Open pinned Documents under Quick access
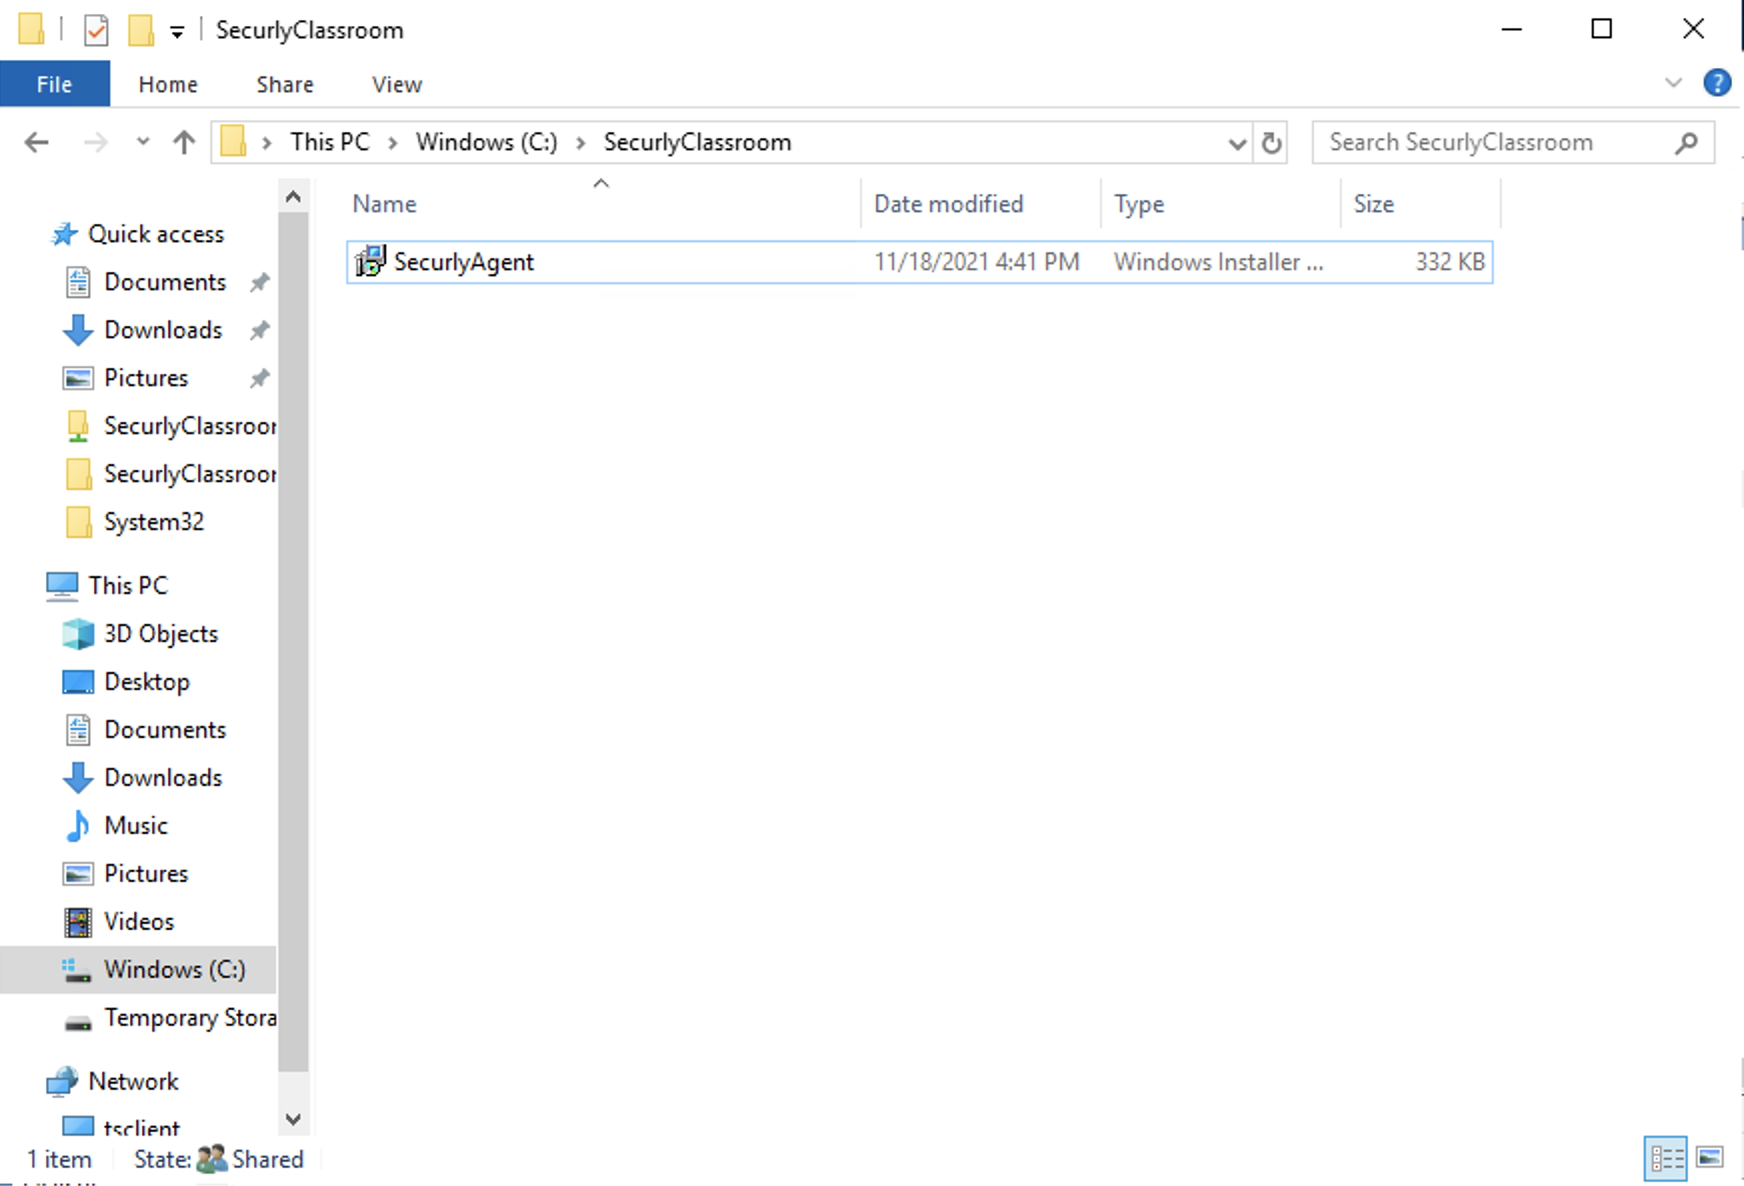Image resolution: width=1744 pixels, height=1186 pixels. tap(165, 282)
